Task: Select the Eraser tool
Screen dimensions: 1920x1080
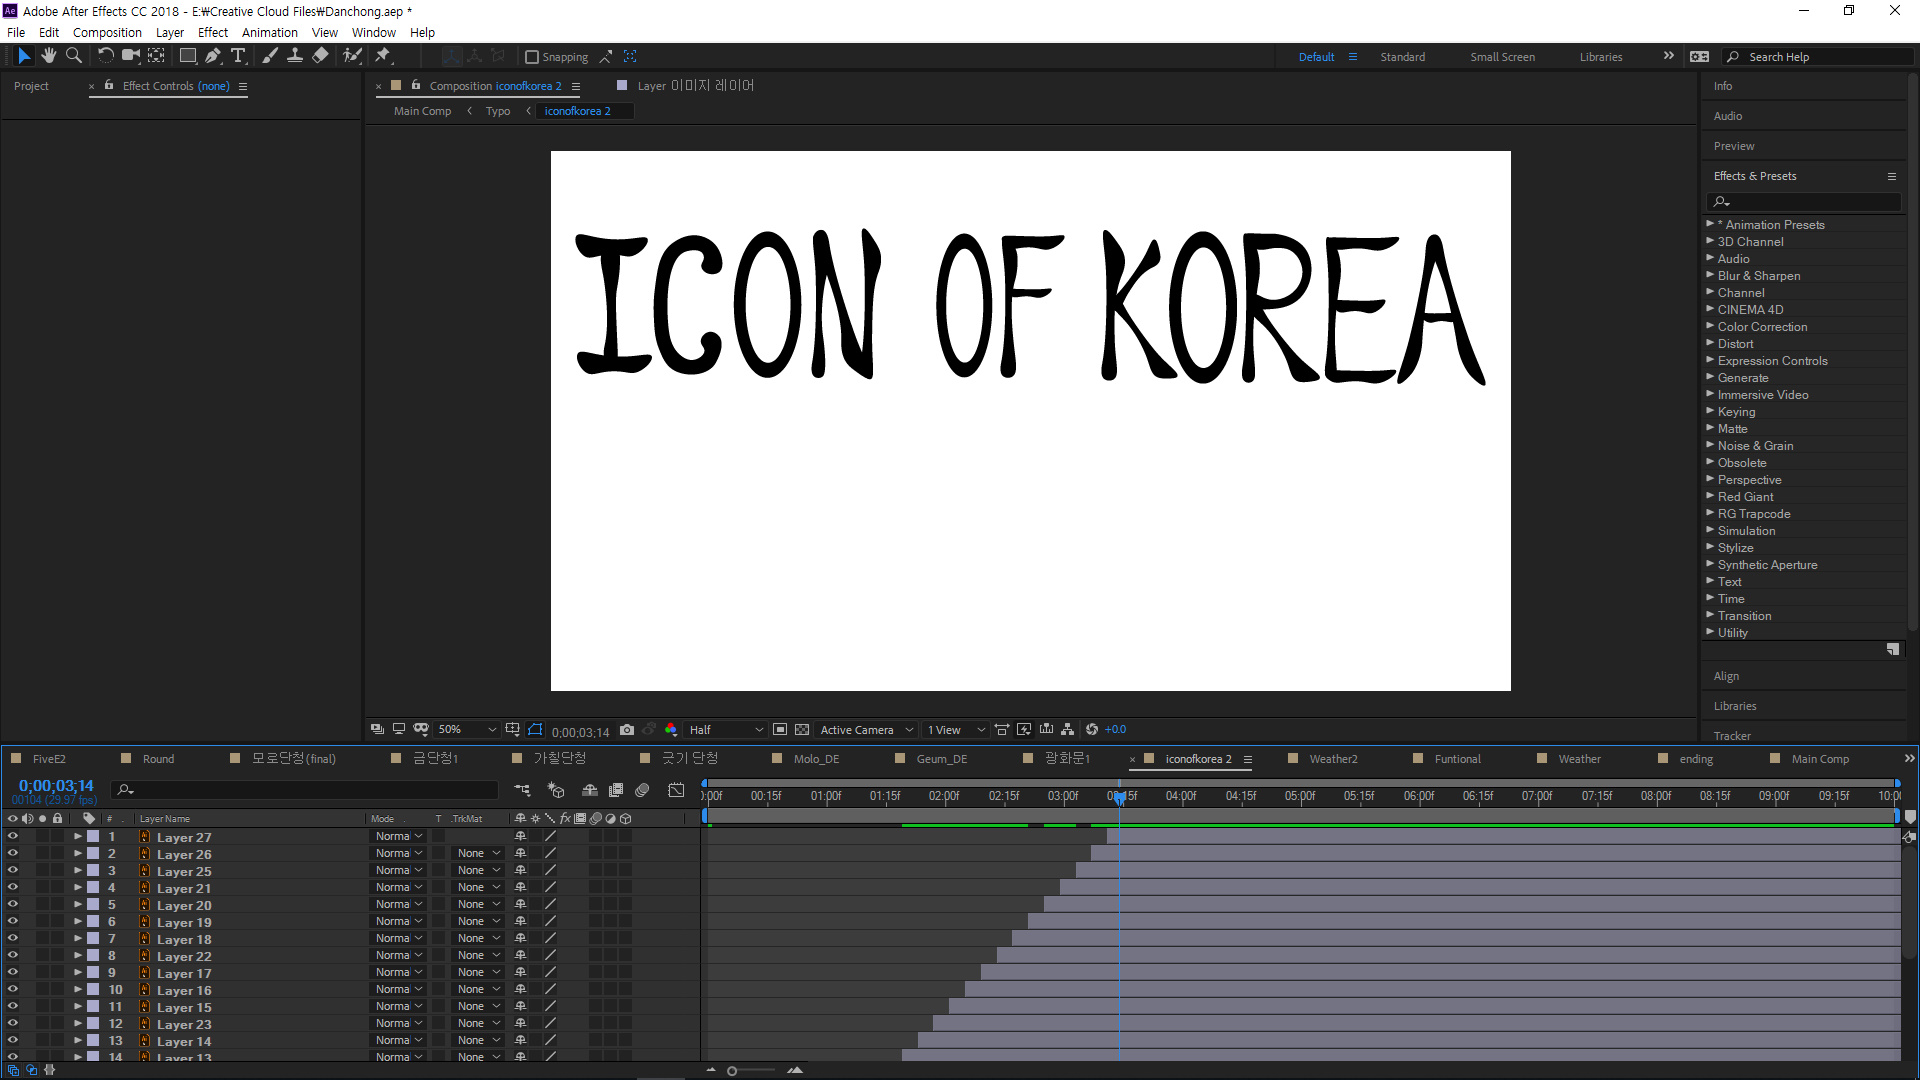Action: point(320,56)
